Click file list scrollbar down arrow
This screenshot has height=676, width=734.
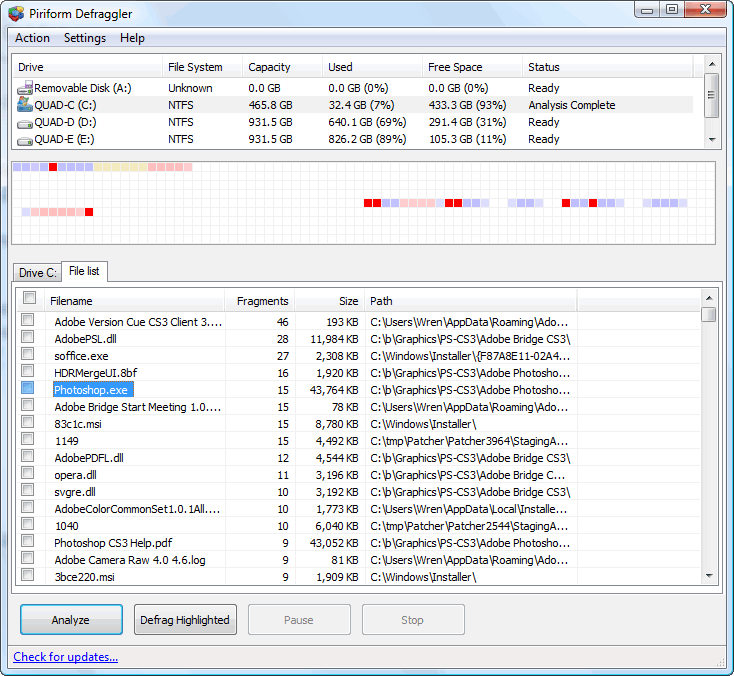709,576
